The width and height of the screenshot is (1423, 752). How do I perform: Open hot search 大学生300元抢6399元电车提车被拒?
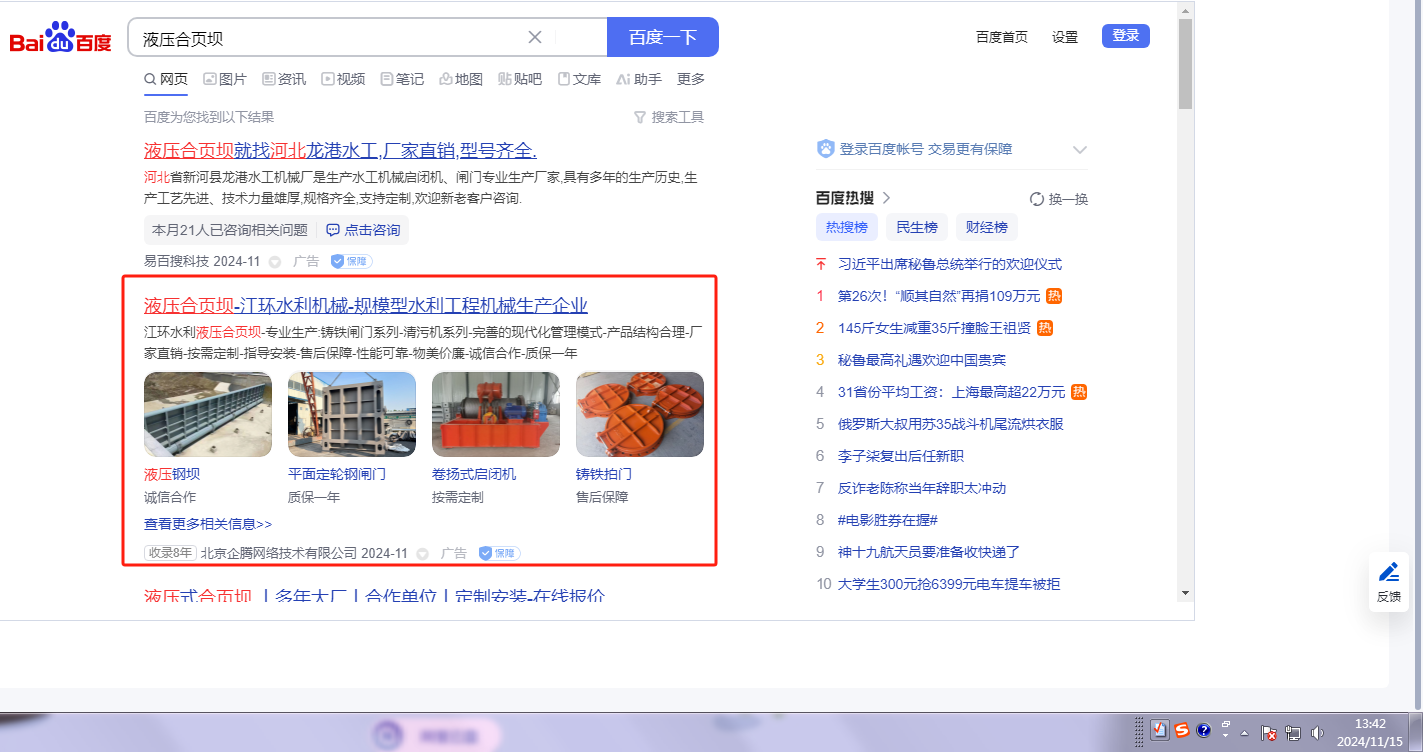pyautogui.click(x=949, y=584)
